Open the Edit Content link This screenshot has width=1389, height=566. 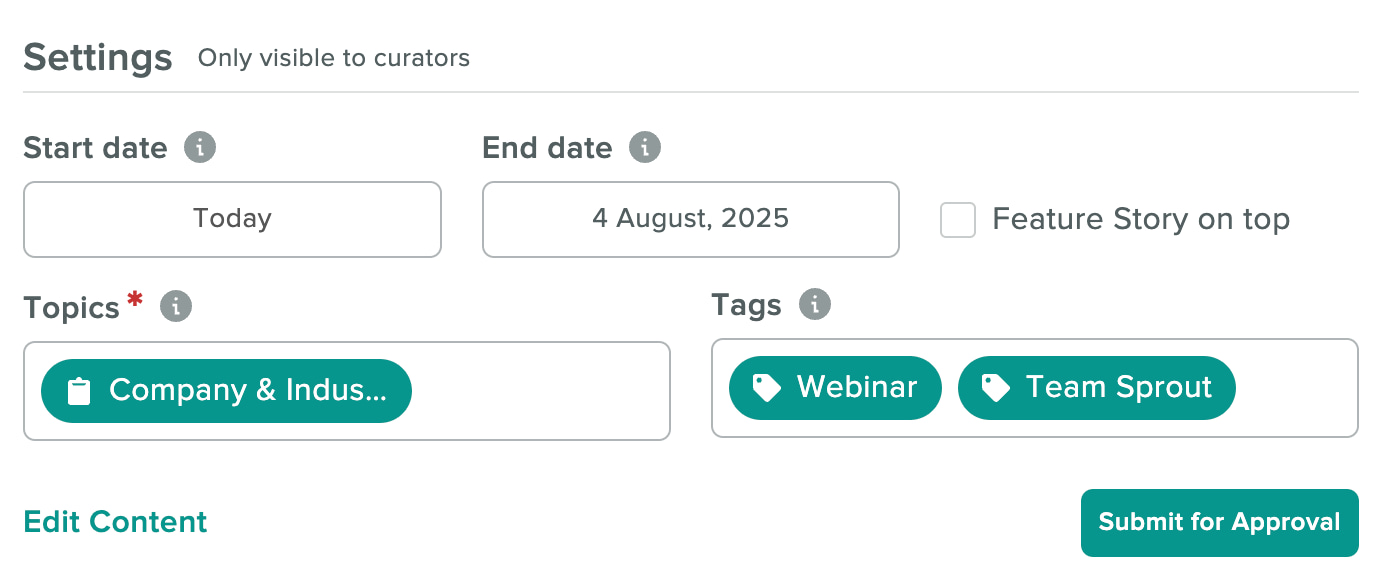(115, 522)
